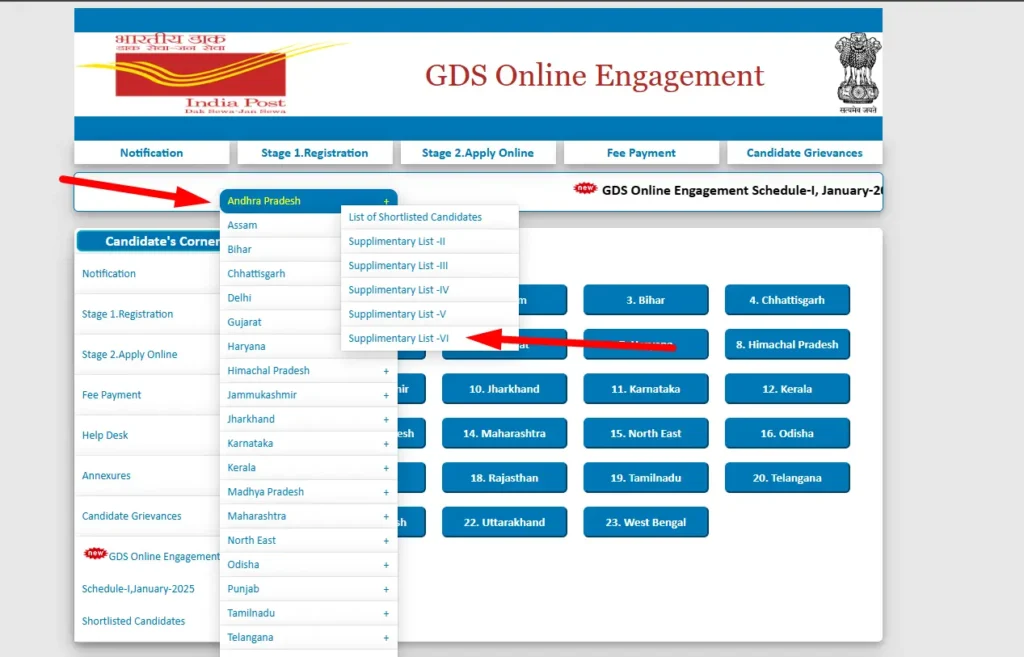The image size is (1024, 657).
Task: Click the 23. West Bengal state button
Action: (x=646, y=522)
